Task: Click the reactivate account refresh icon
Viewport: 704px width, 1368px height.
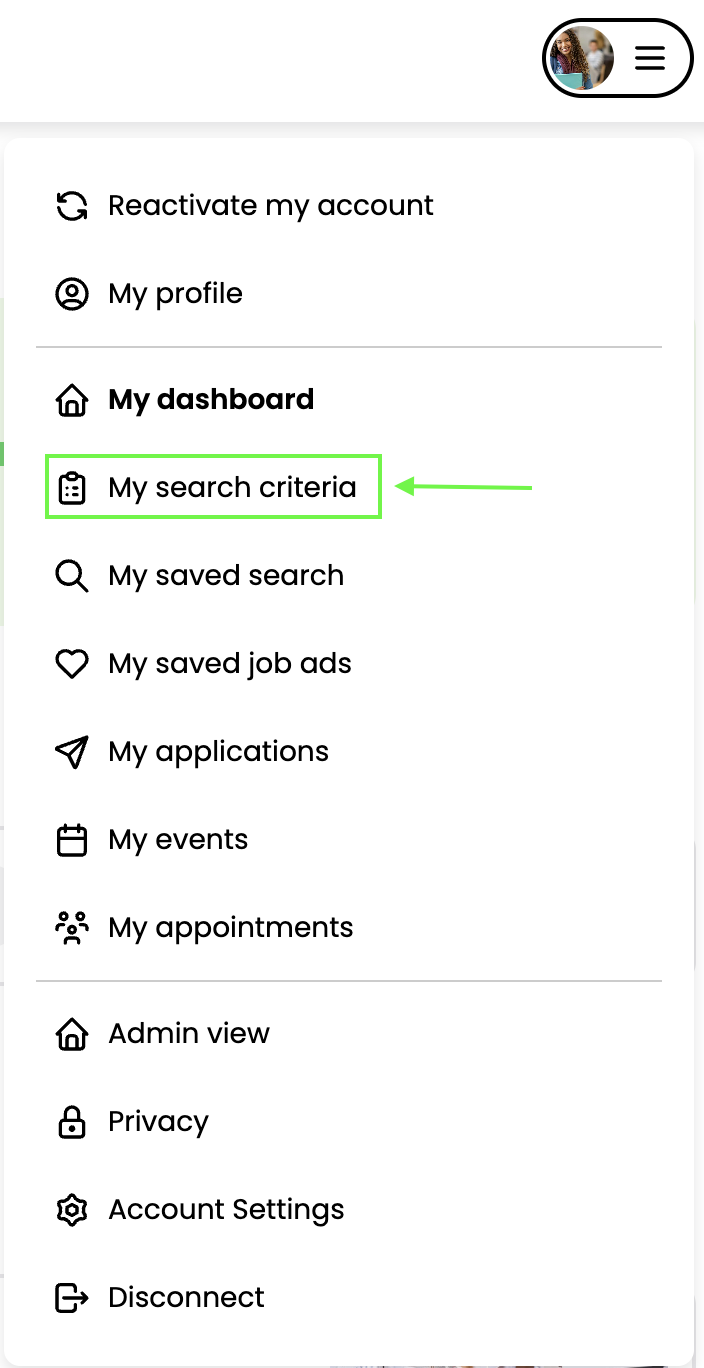Action: pyautogui.click(x=72, y=206)
